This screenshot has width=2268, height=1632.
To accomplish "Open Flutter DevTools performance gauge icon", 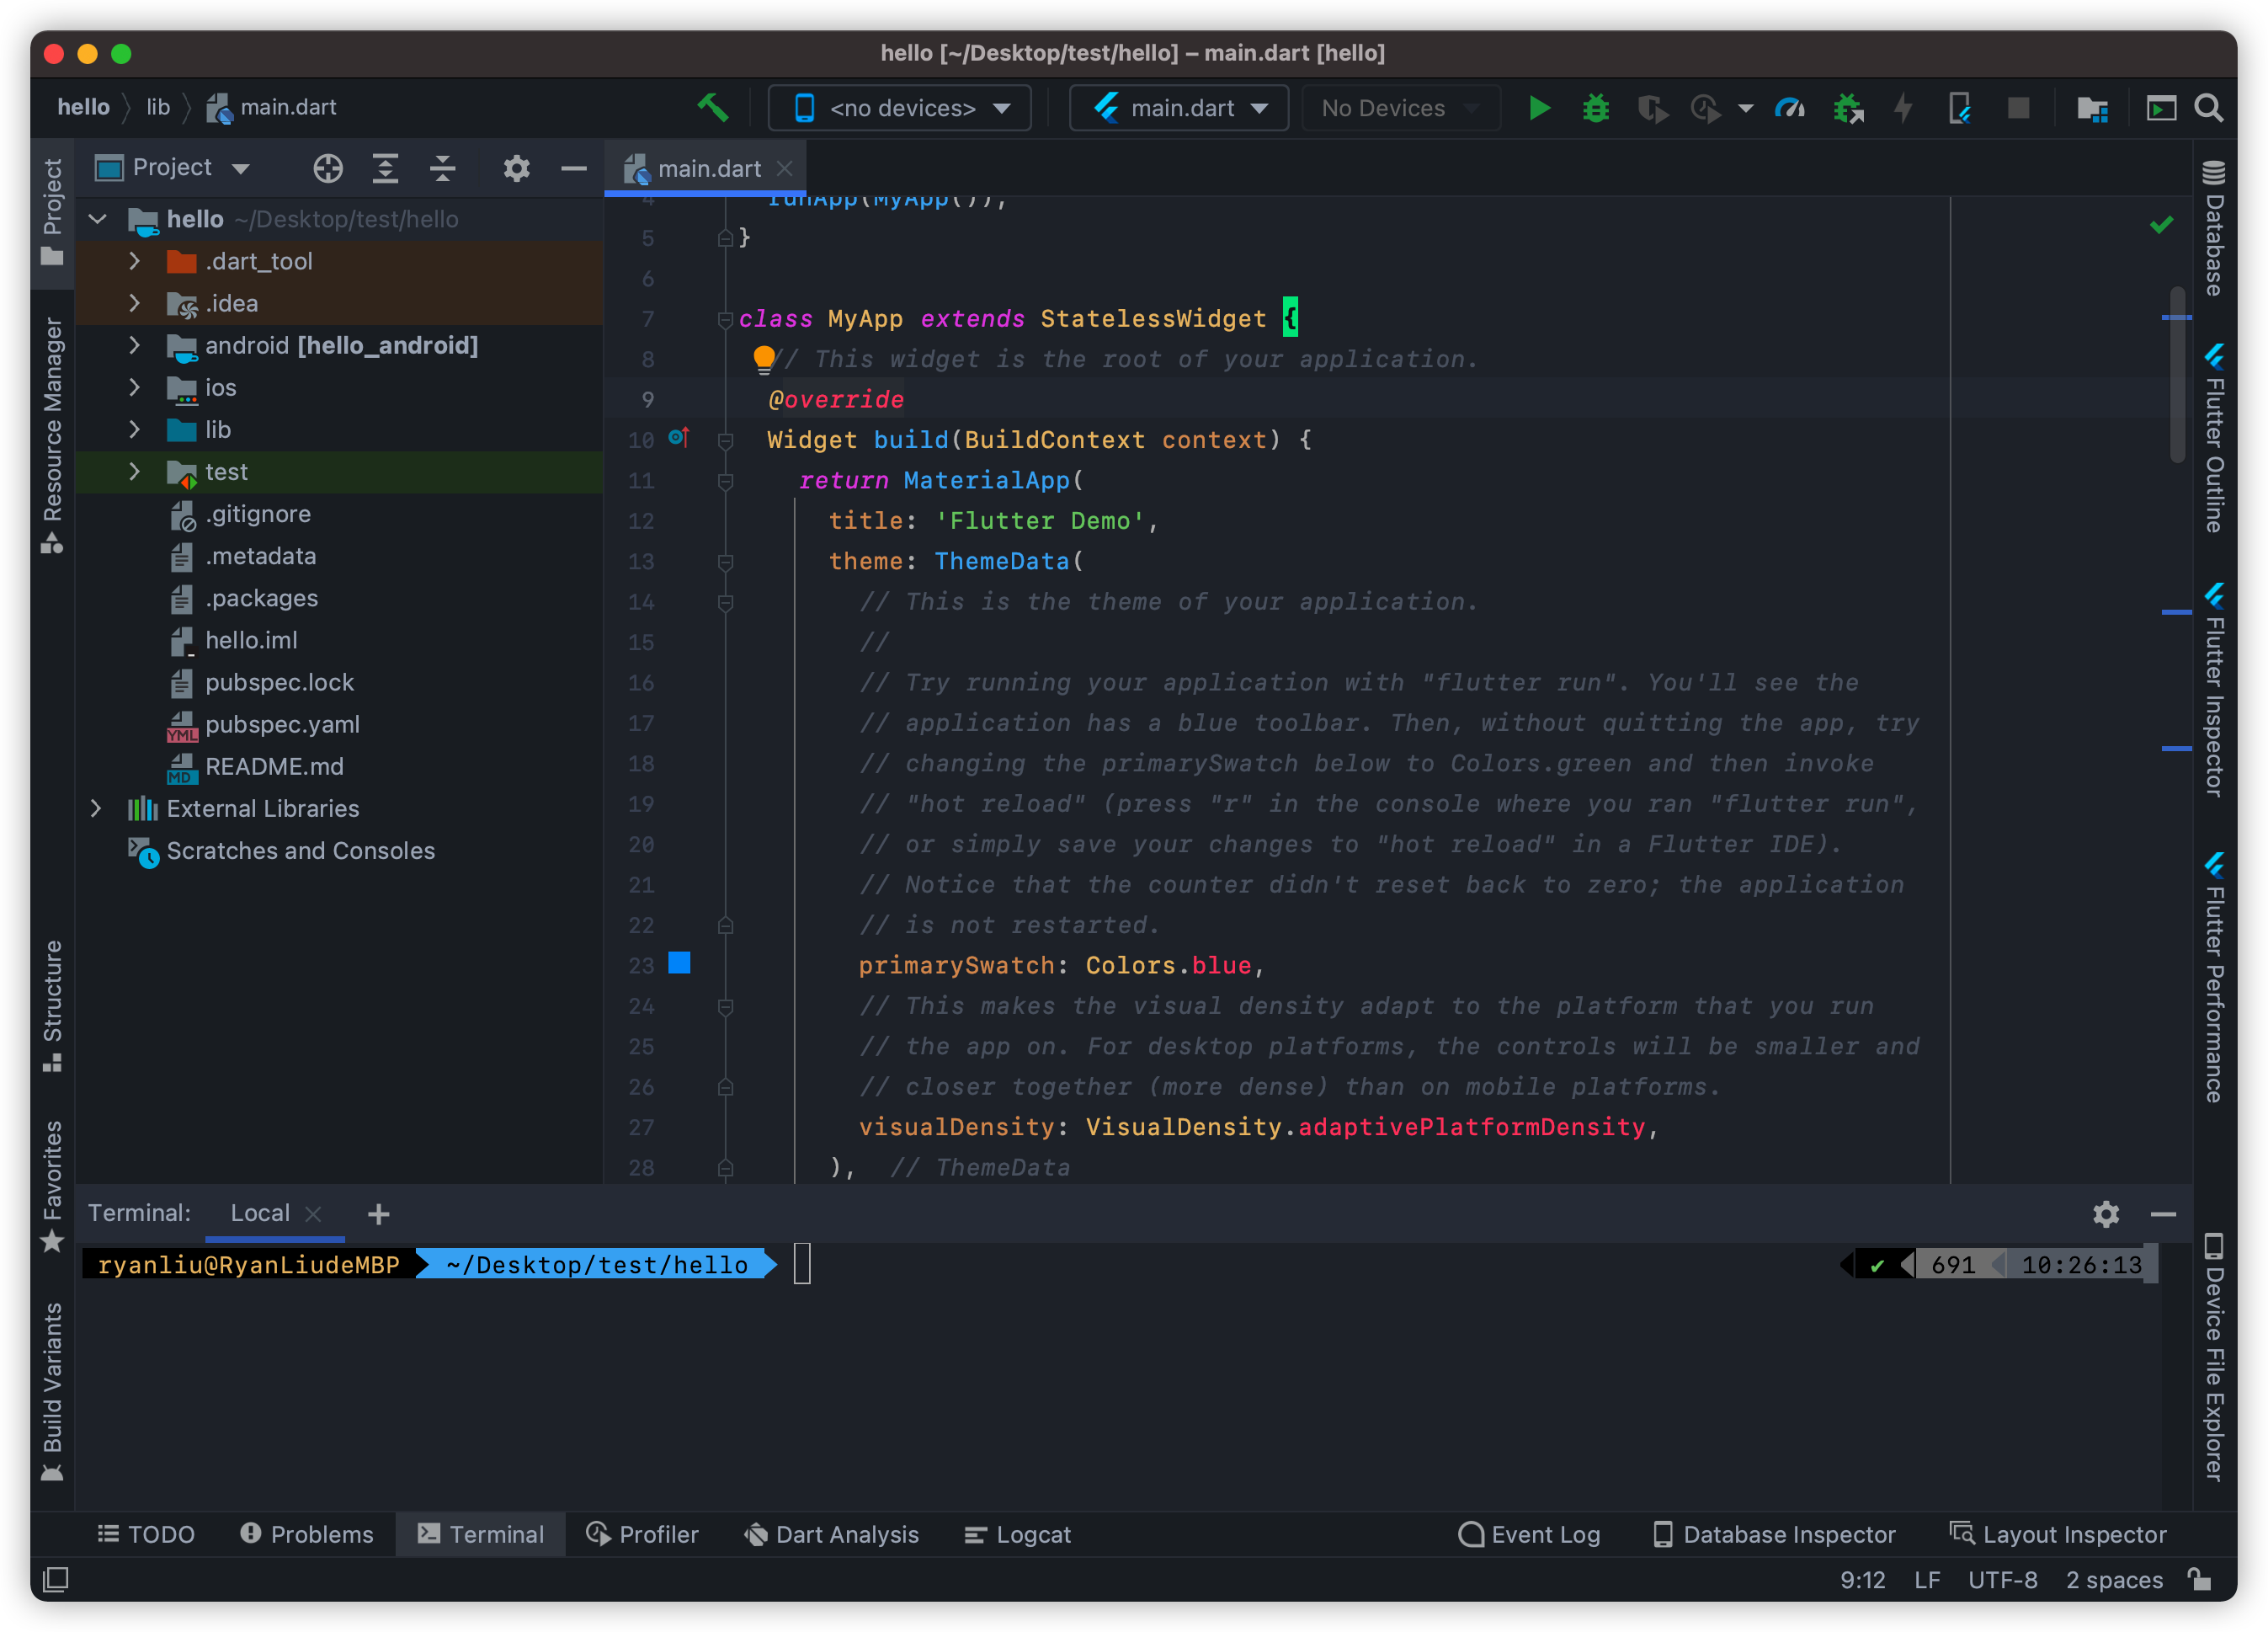I will tap(1789, 108).
